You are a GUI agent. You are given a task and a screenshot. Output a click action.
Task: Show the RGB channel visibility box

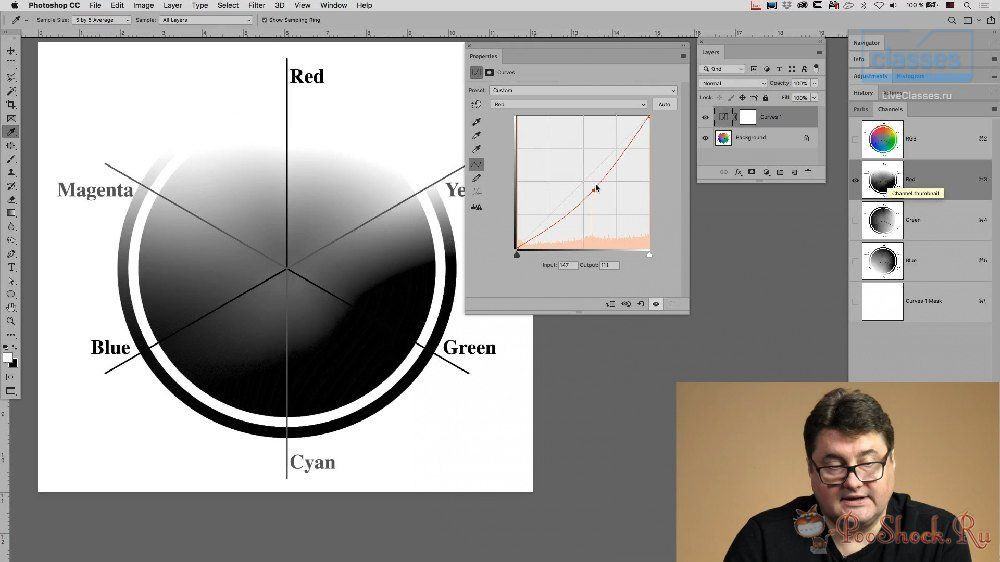pos(855,139)
